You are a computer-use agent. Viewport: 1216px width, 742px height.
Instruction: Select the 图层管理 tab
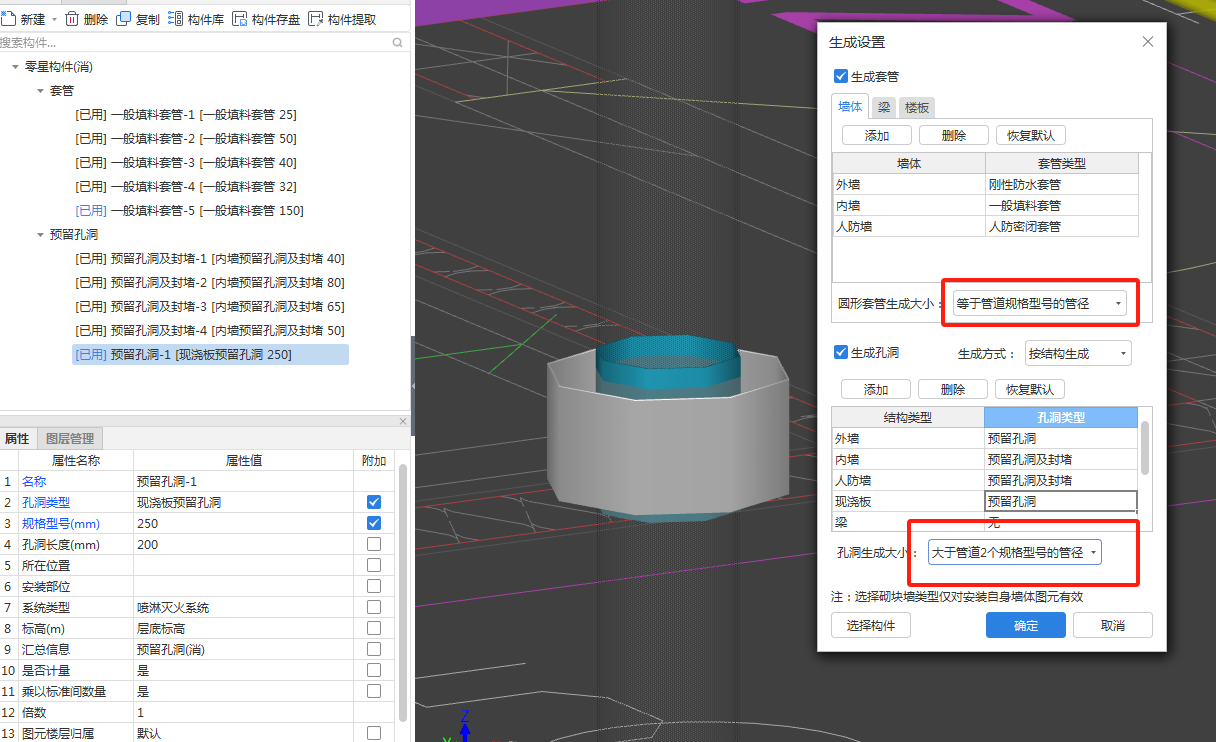[x=70, y=438]
